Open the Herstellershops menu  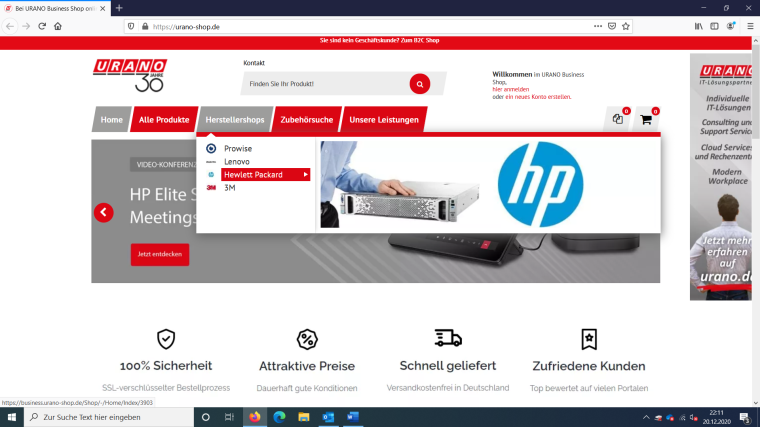pos(234,120)
